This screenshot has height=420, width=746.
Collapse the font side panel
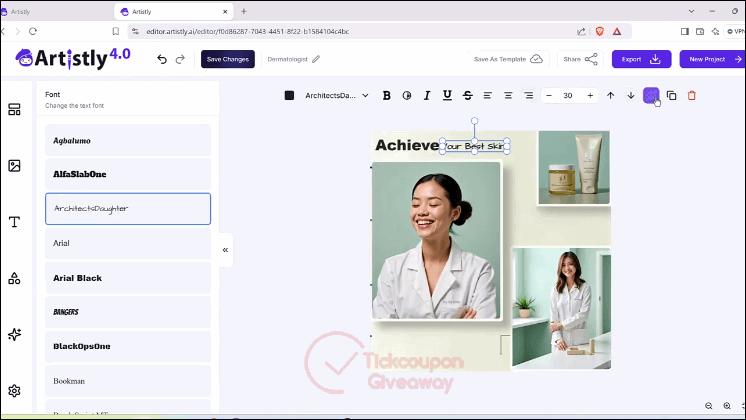click(x=226, y=250)
